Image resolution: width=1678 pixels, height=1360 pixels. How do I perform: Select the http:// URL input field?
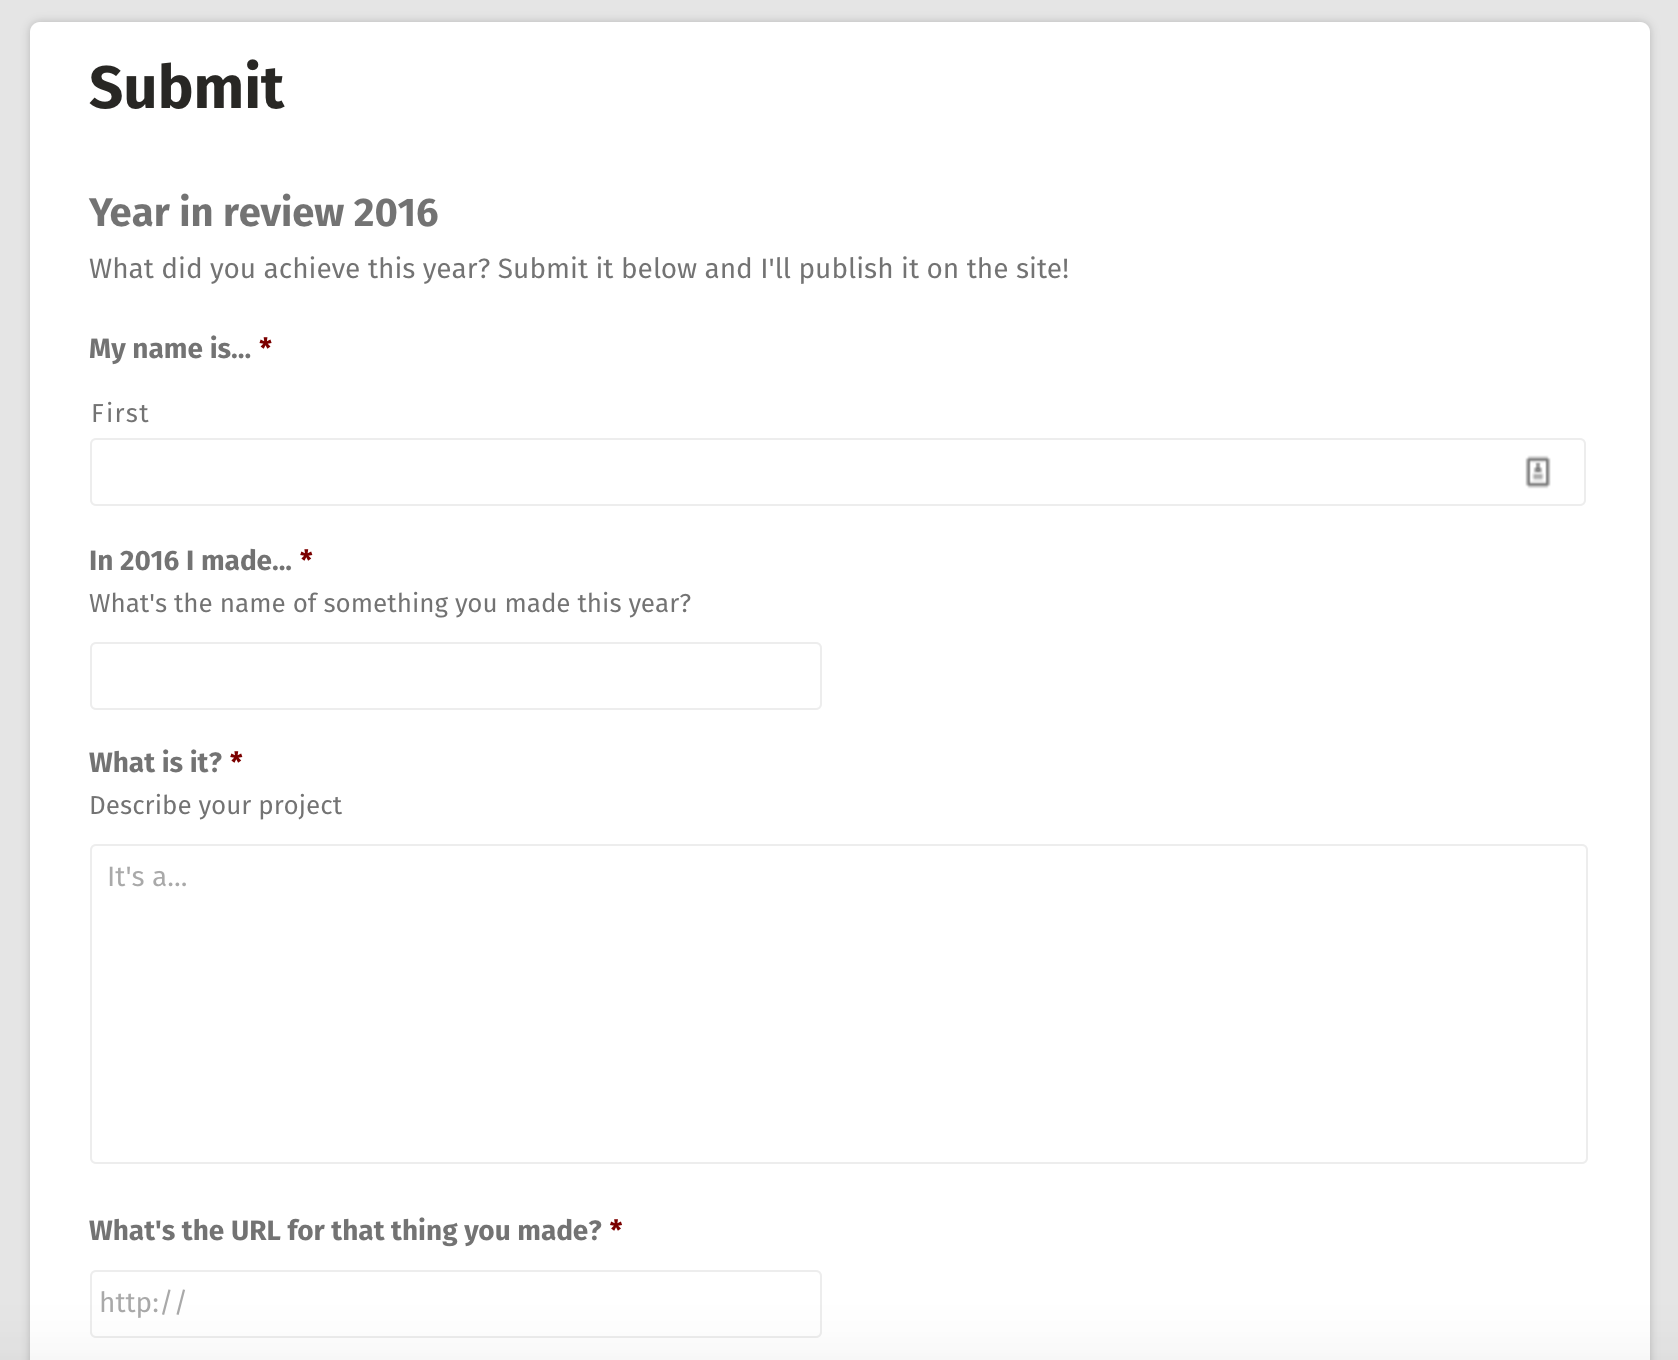[x=456, y=1303]
